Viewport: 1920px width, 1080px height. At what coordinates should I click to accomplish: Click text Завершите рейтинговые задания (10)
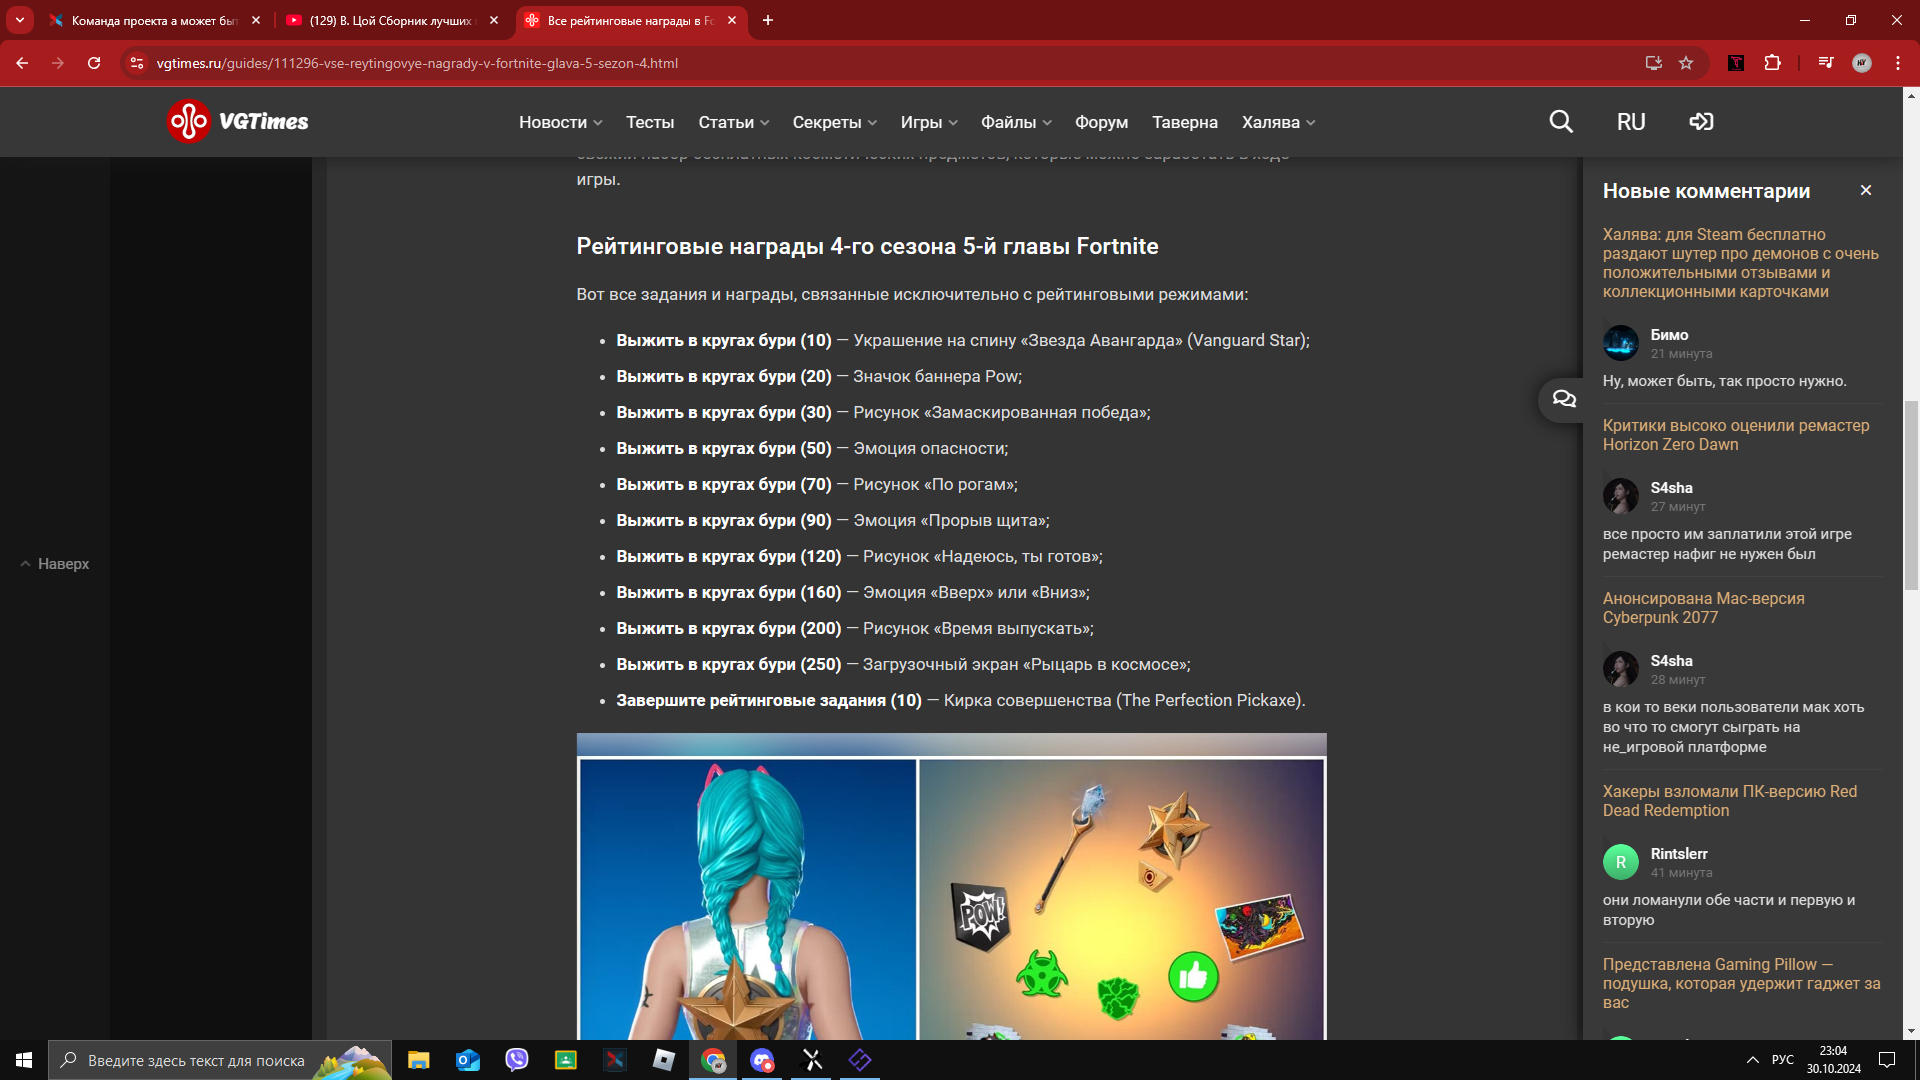click(769, 700)
